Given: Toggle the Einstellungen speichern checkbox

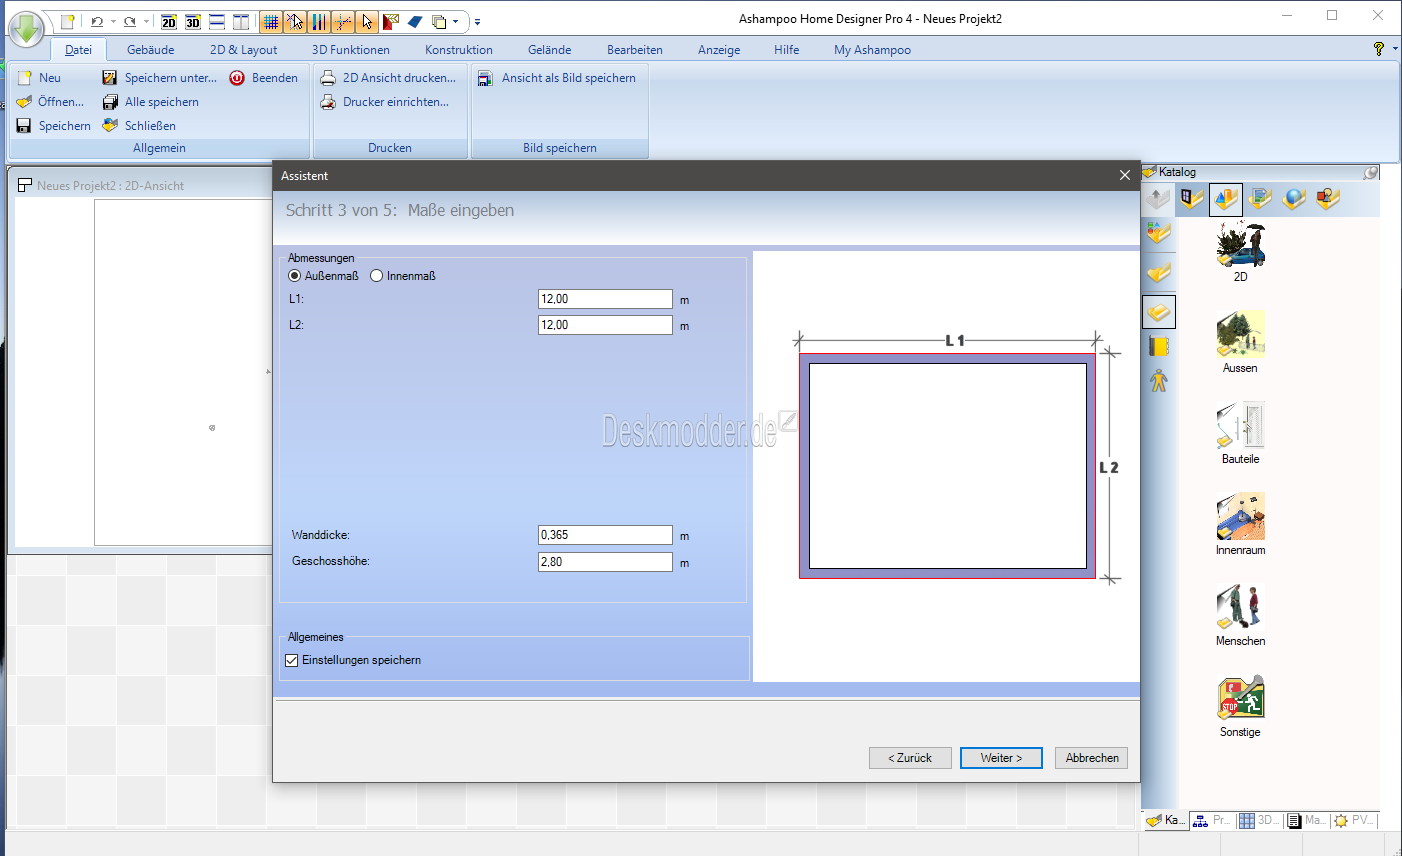Looking at the screenshot, I should pyautogui.click(x=292, y=661).
